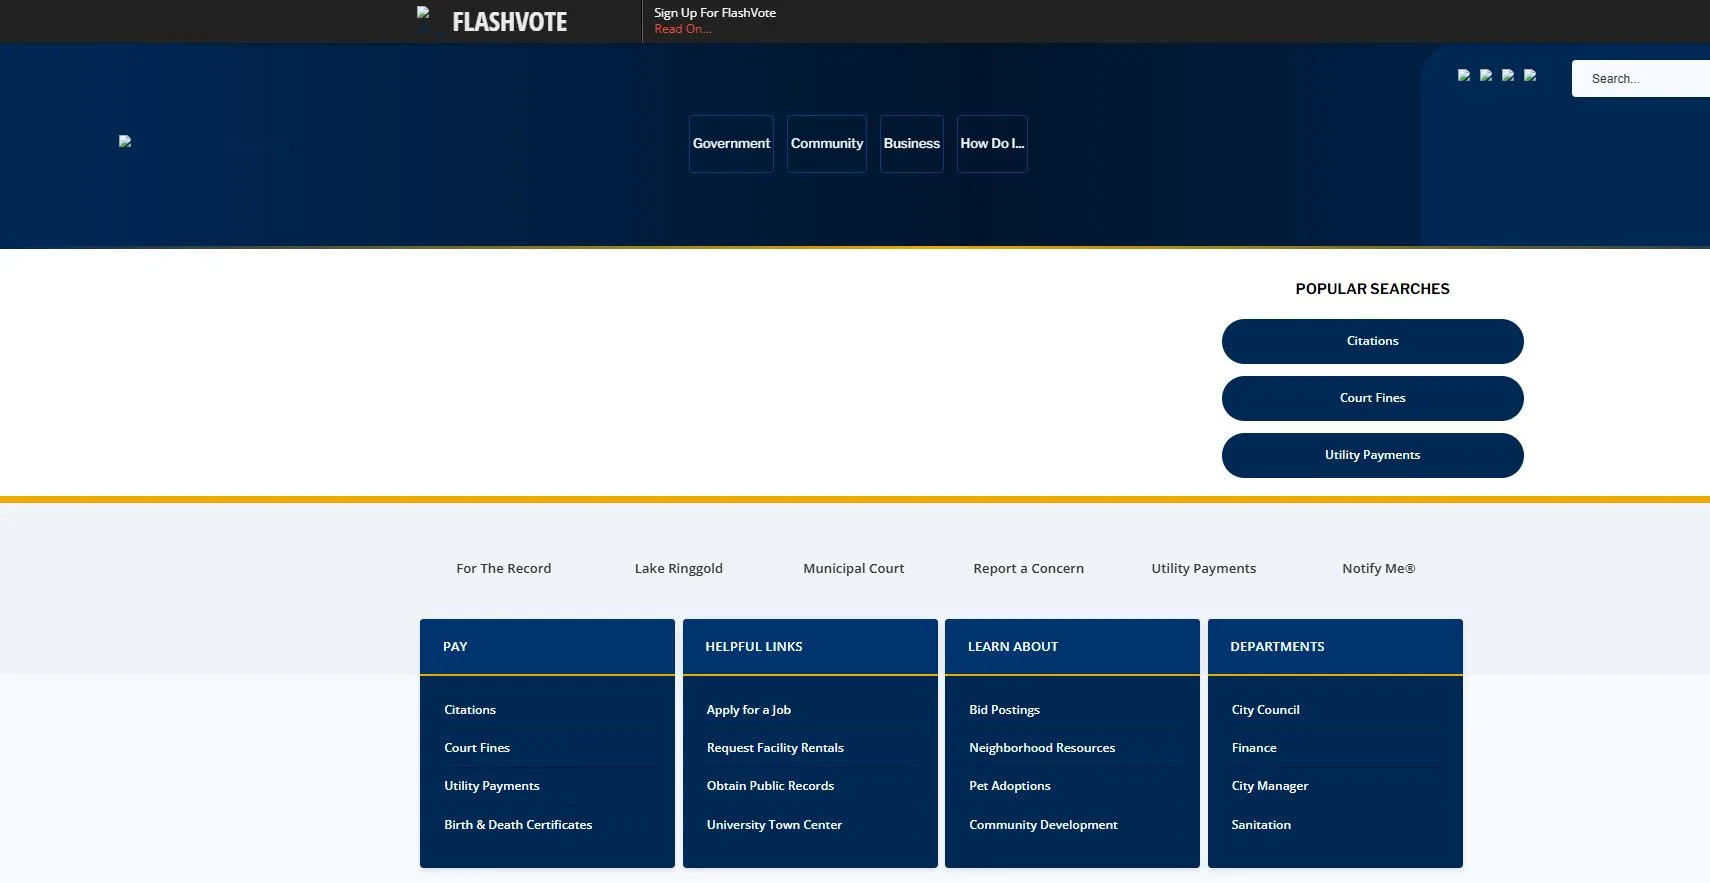
Task: Click the Utility Payments popular search button
Action: coord(1373,455)
